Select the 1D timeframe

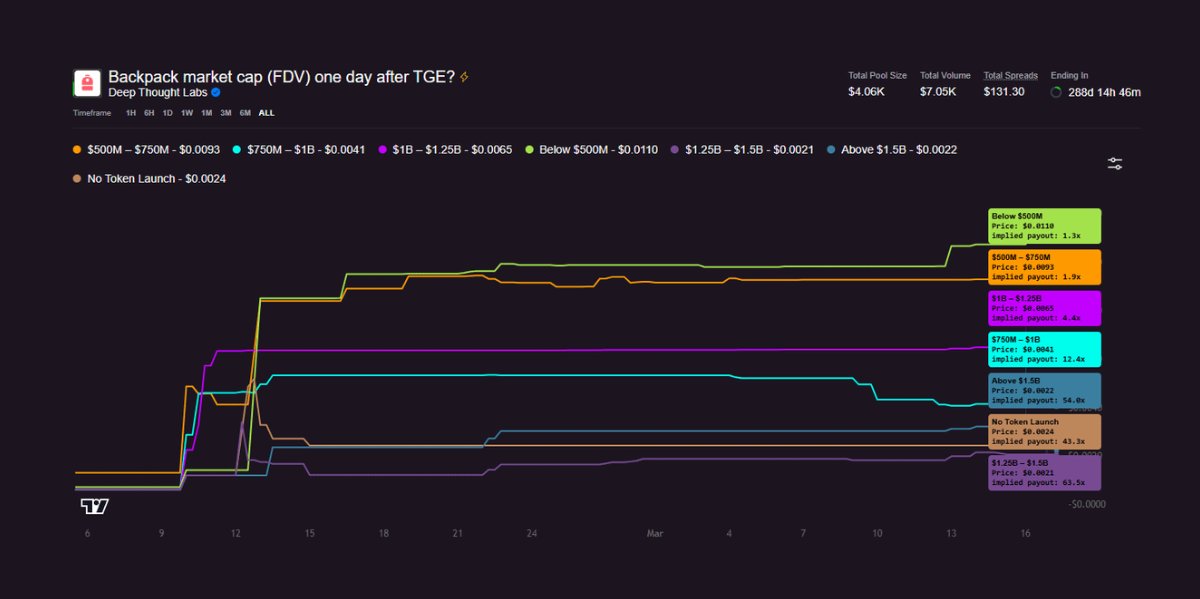pyautogui.click(x=167, y=113)
